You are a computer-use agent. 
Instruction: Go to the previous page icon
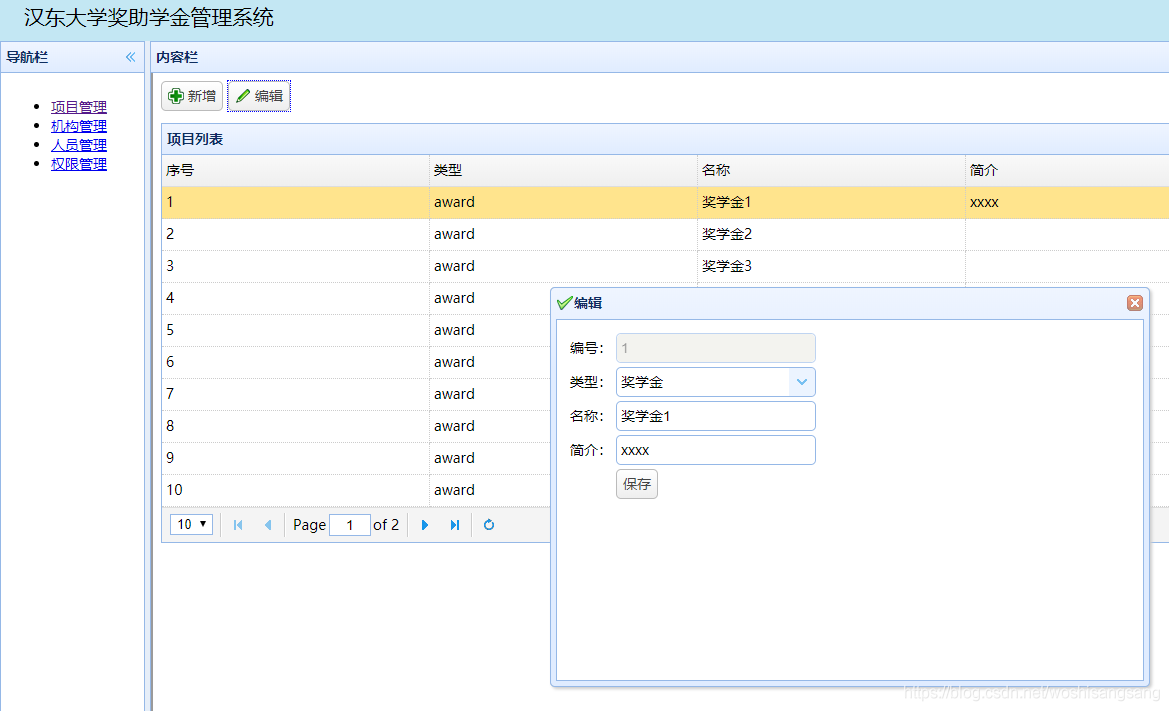coord(268,525)
